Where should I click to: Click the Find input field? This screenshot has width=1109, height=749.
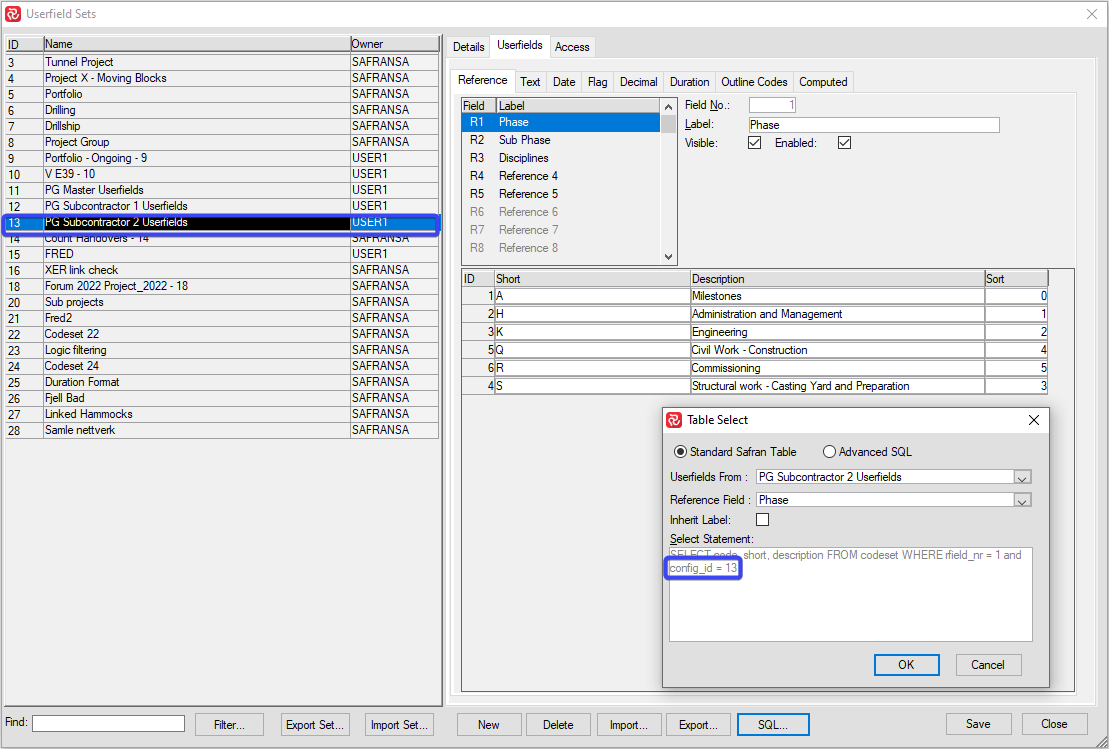108,723
